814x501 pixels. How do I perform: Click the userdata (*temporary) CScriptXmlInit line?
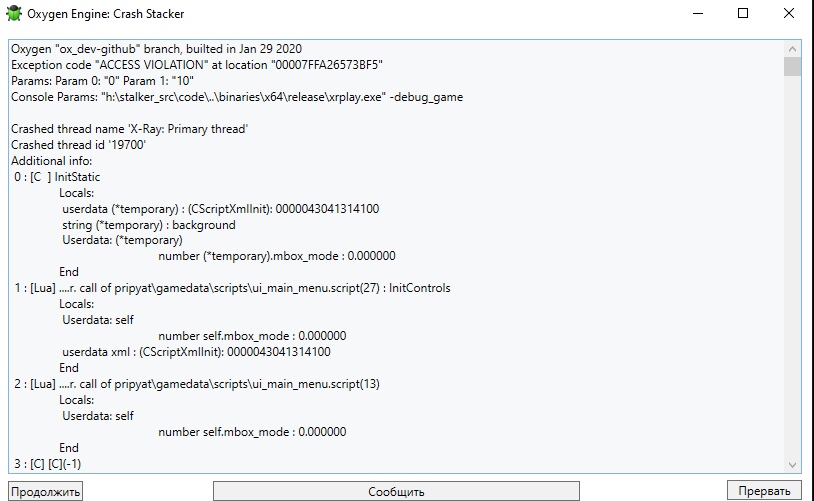pyautogui.click(x=221, y=209)
